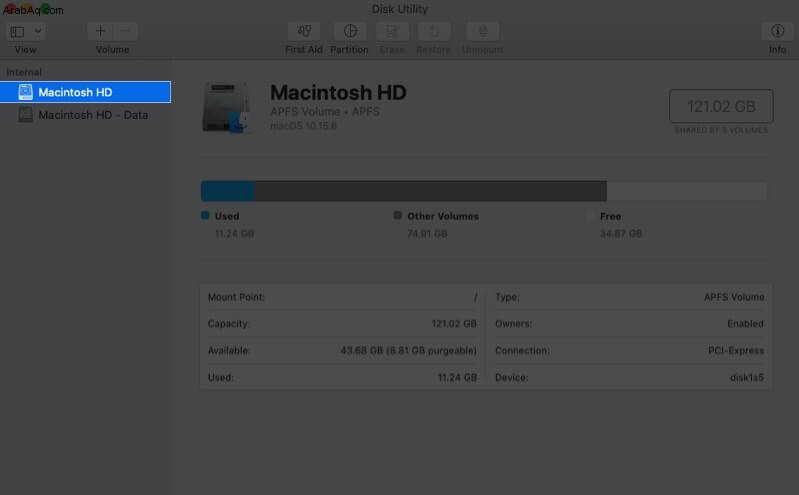Screen dimensions: 799x495
Task: Click the light Free segment of bar
Action: tap(686, 191)
